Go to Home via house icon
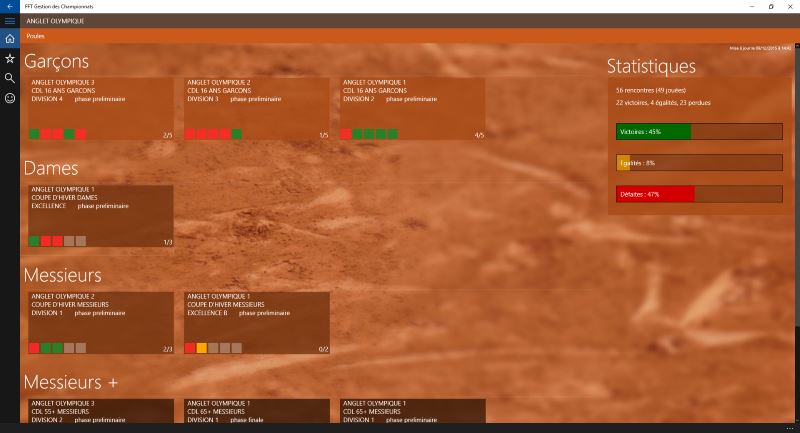 [x=10, y=38]
